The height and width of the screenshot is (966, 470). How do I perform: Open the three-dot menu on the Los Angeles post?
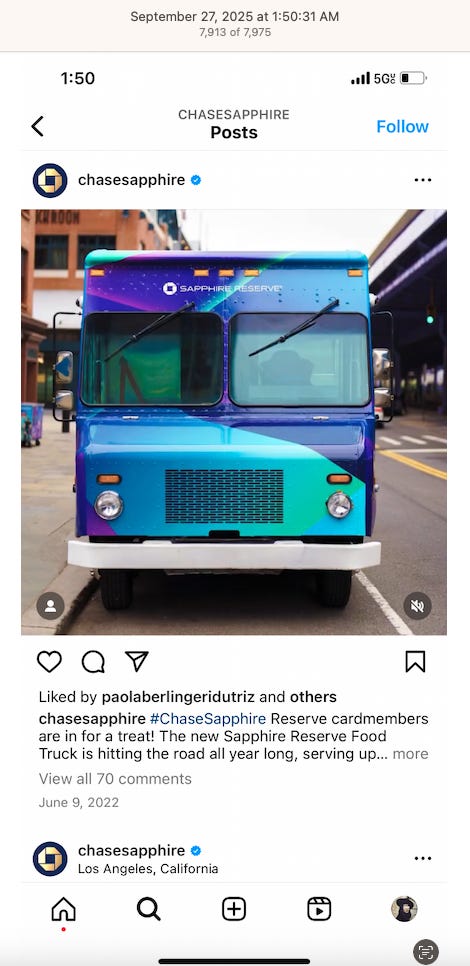(x=423, y=858)
